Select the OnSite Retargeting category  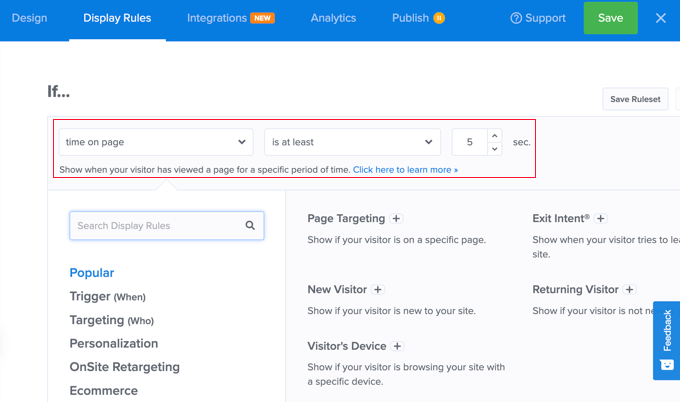tap(125, 367)
